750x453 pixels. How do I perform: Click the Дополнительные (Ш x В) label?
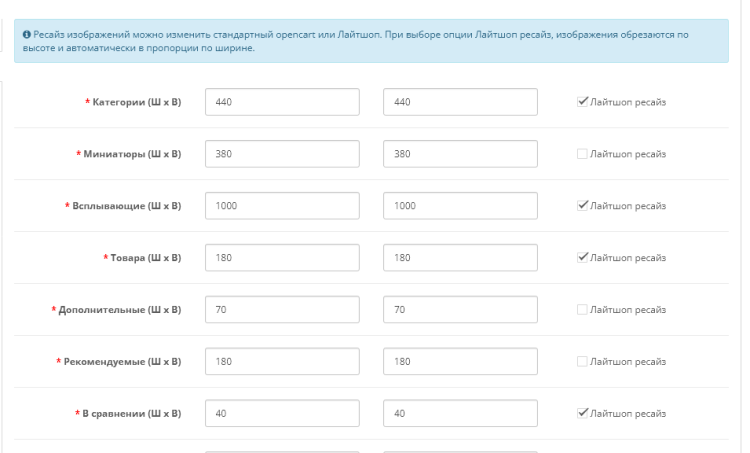click(x=120, y=309)
